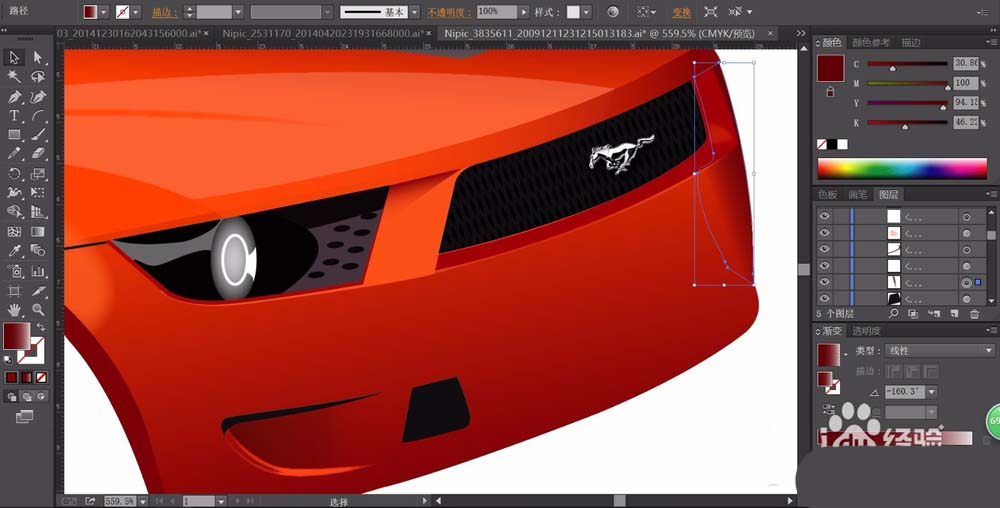Select the Direct Selection tool
The image size is (1000, 508).
click(38, 57)
